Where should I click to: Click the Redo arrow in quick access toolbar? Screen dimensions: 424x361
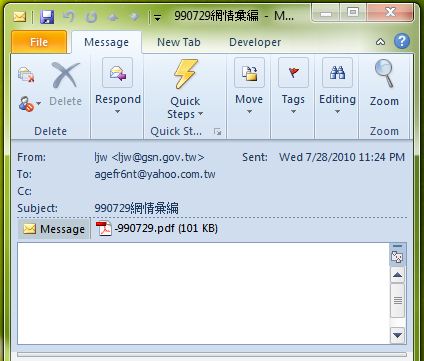click(x=91, y=17)
